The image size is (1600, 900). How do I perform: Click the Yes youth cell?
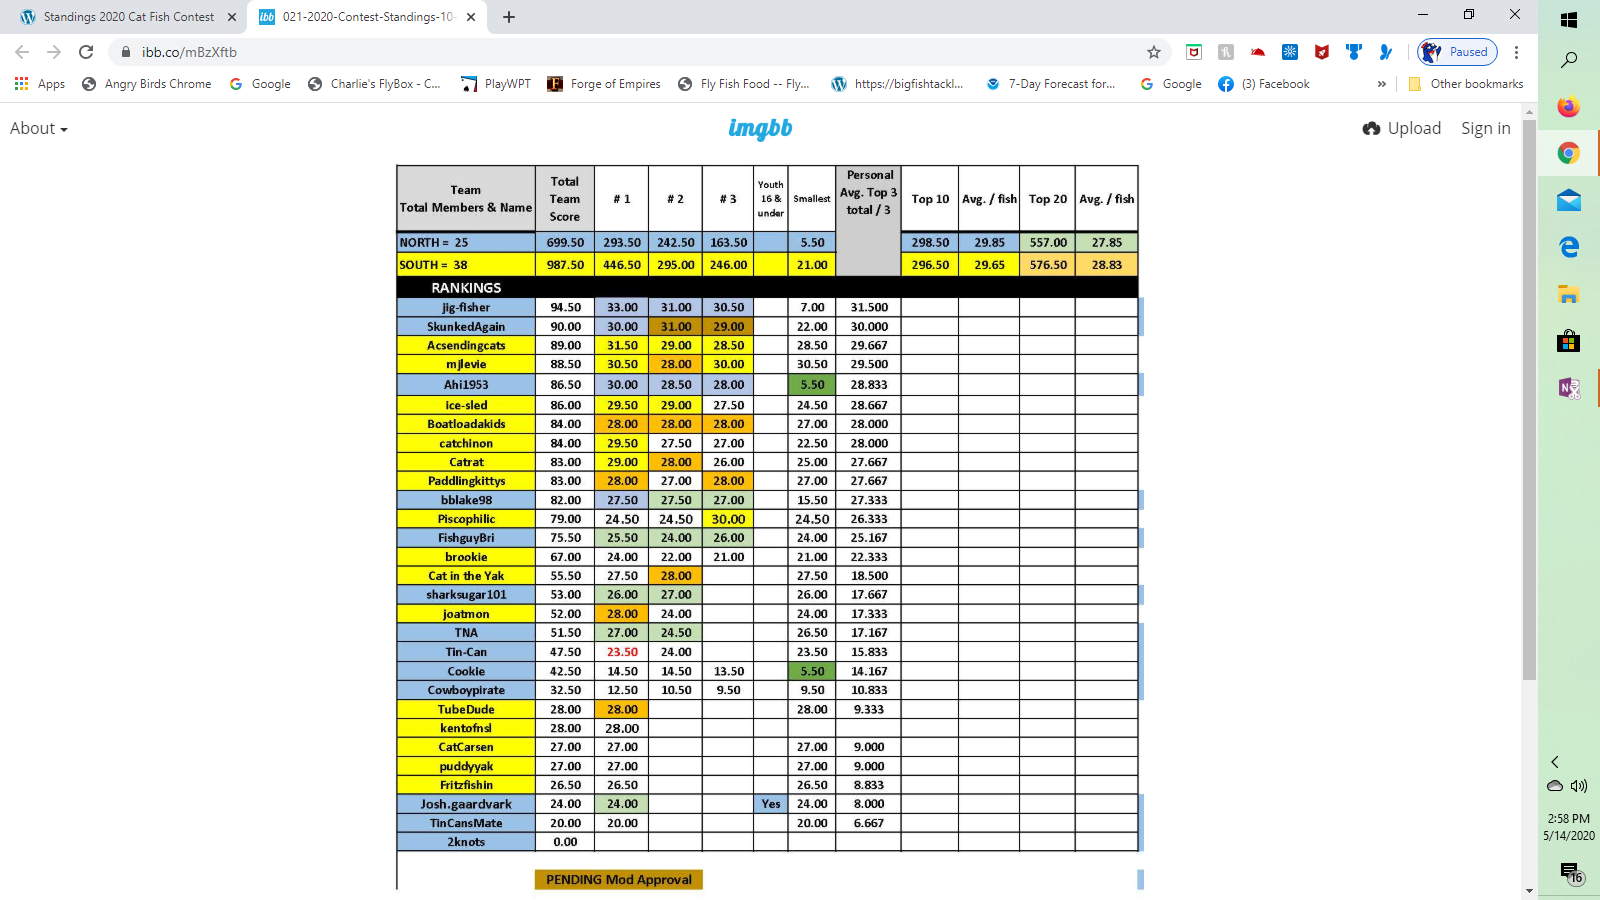(771, 804)
